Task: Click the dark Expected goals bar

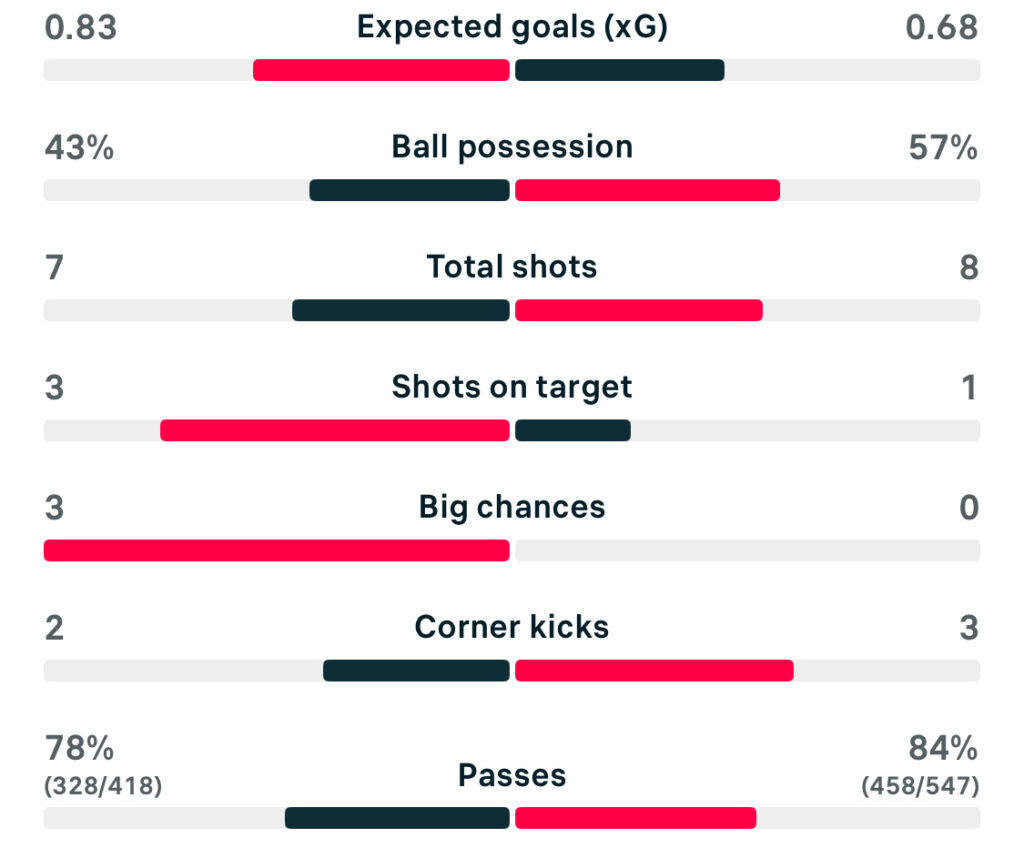Action: click(x=619, y=70)
